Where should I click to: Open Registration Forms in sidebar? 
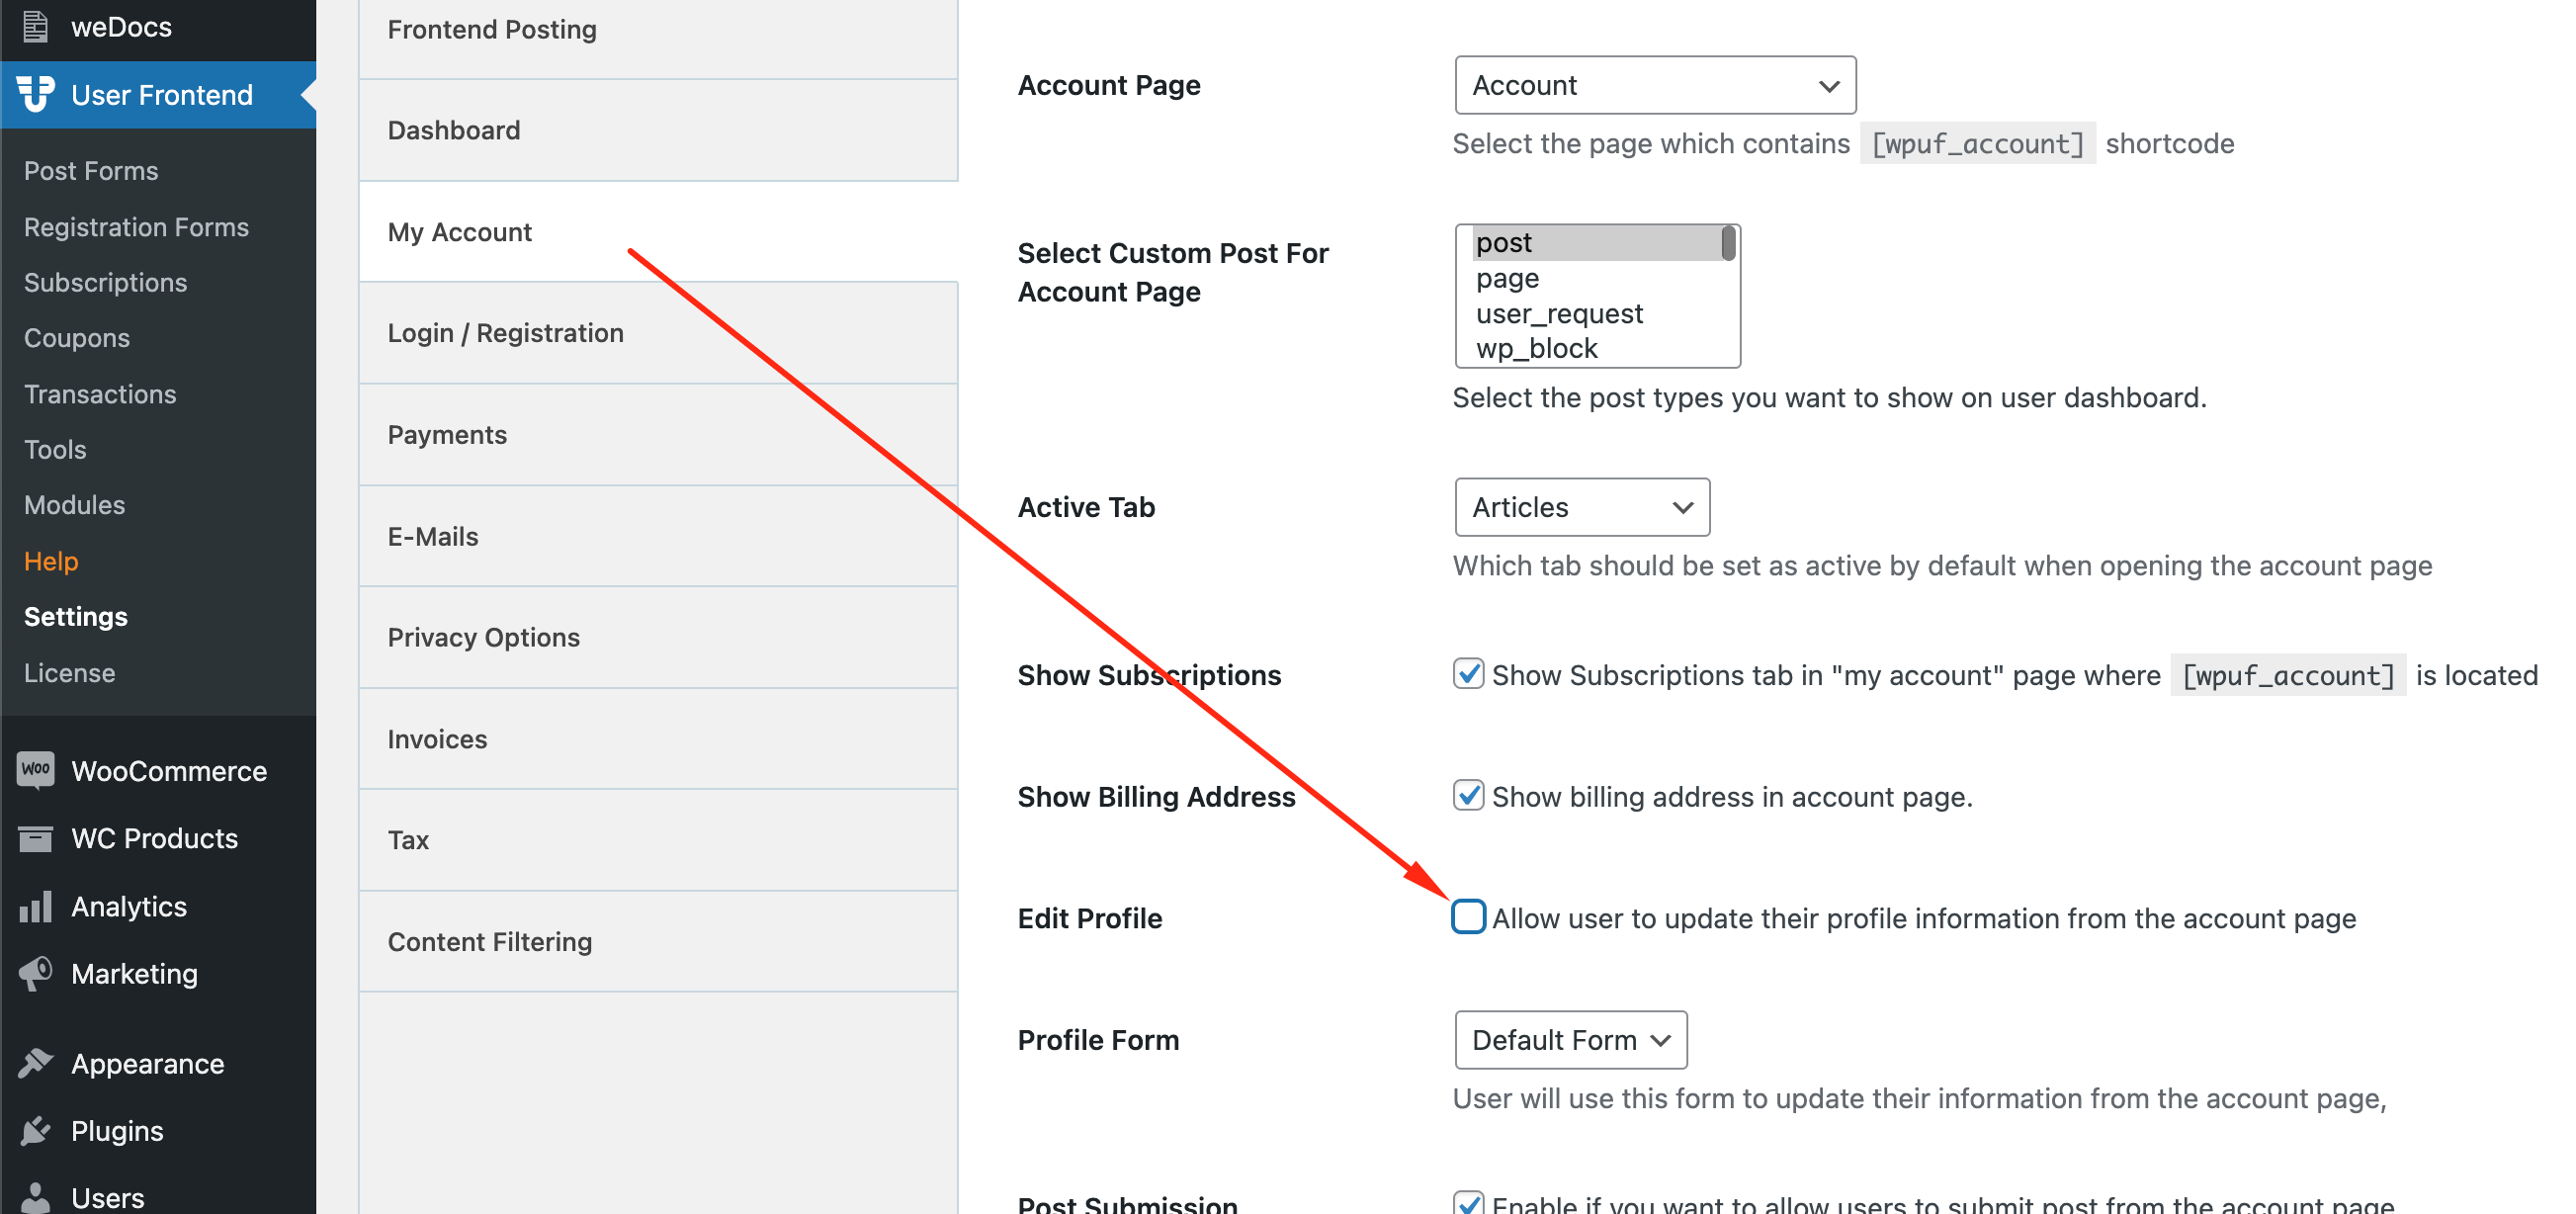tap(136, 227)
